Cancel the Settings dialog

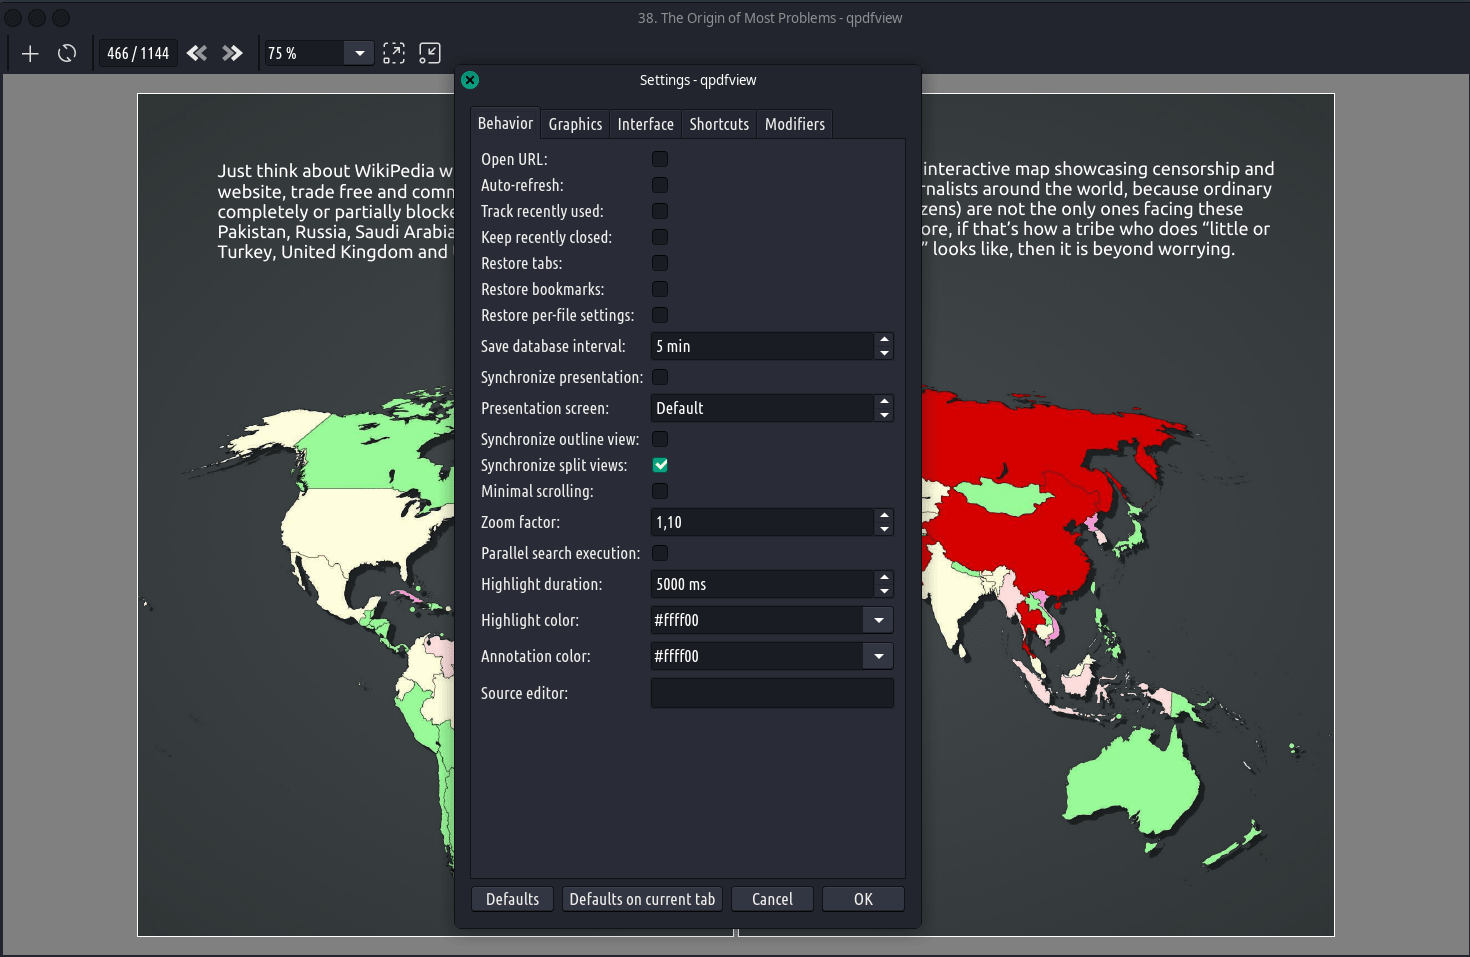tap(772, 899)
